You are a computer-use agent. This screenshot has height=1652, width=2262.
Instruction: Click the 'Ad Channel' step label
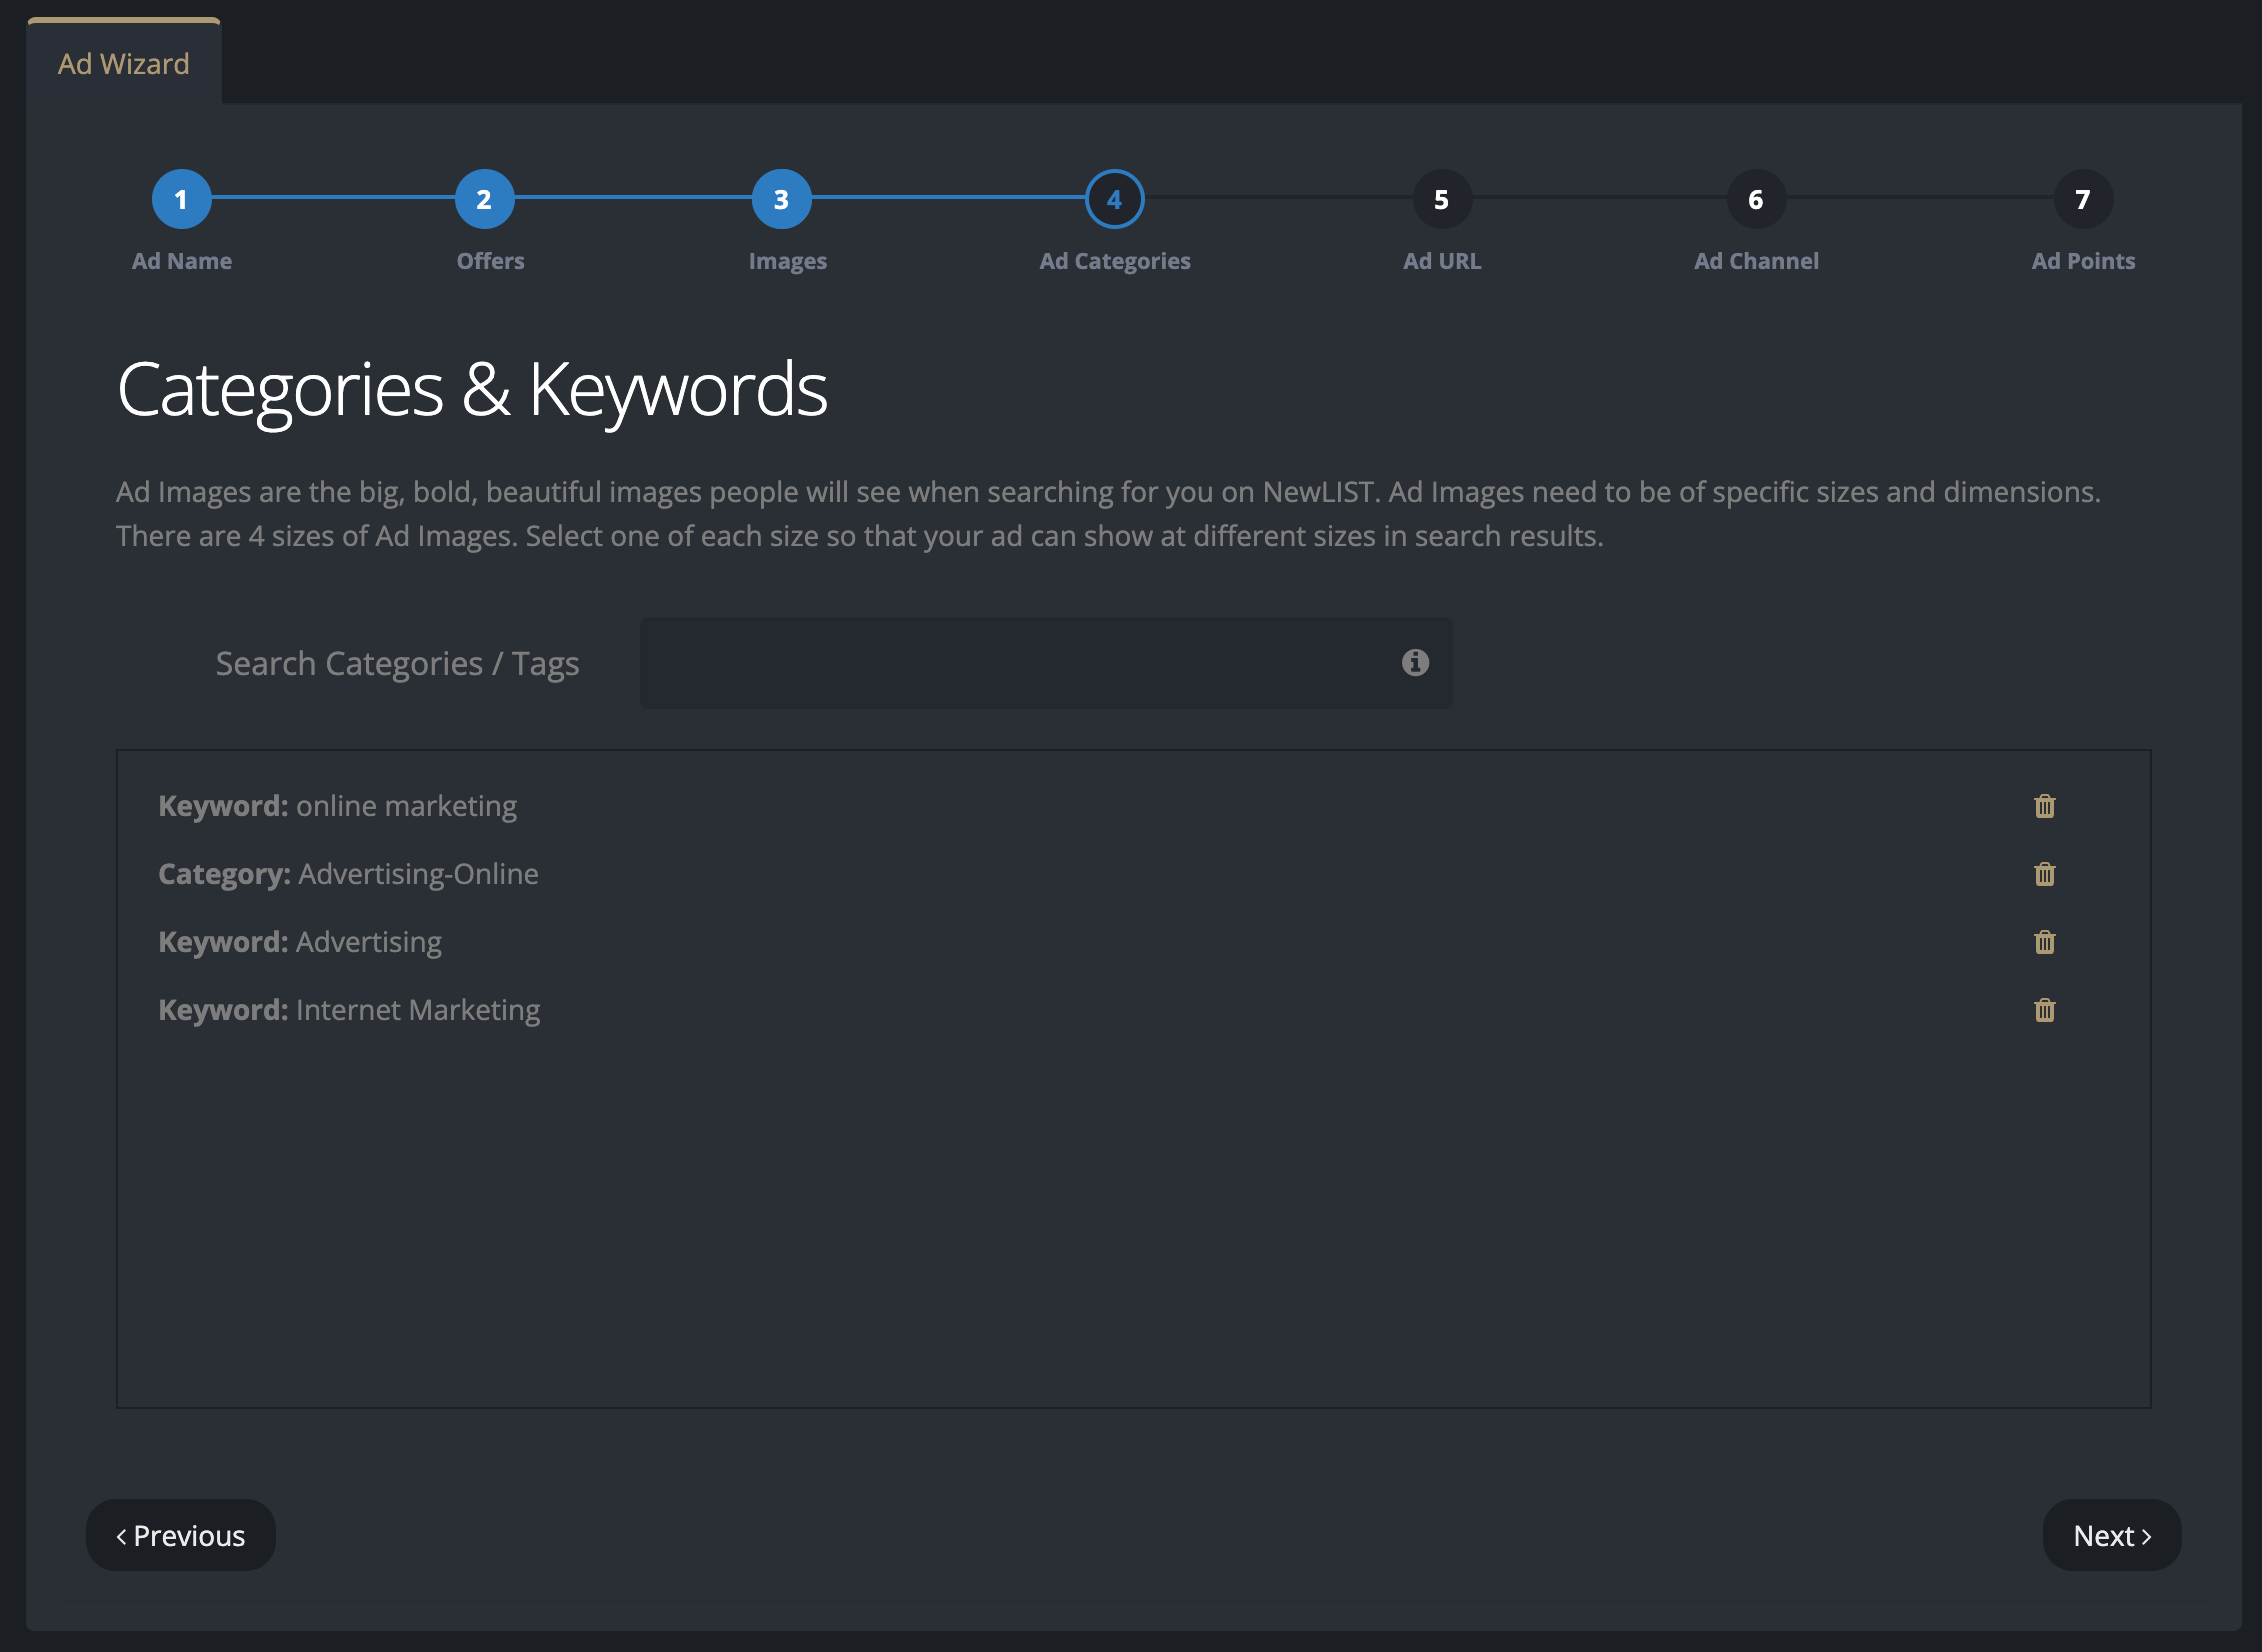point(1757,261)
